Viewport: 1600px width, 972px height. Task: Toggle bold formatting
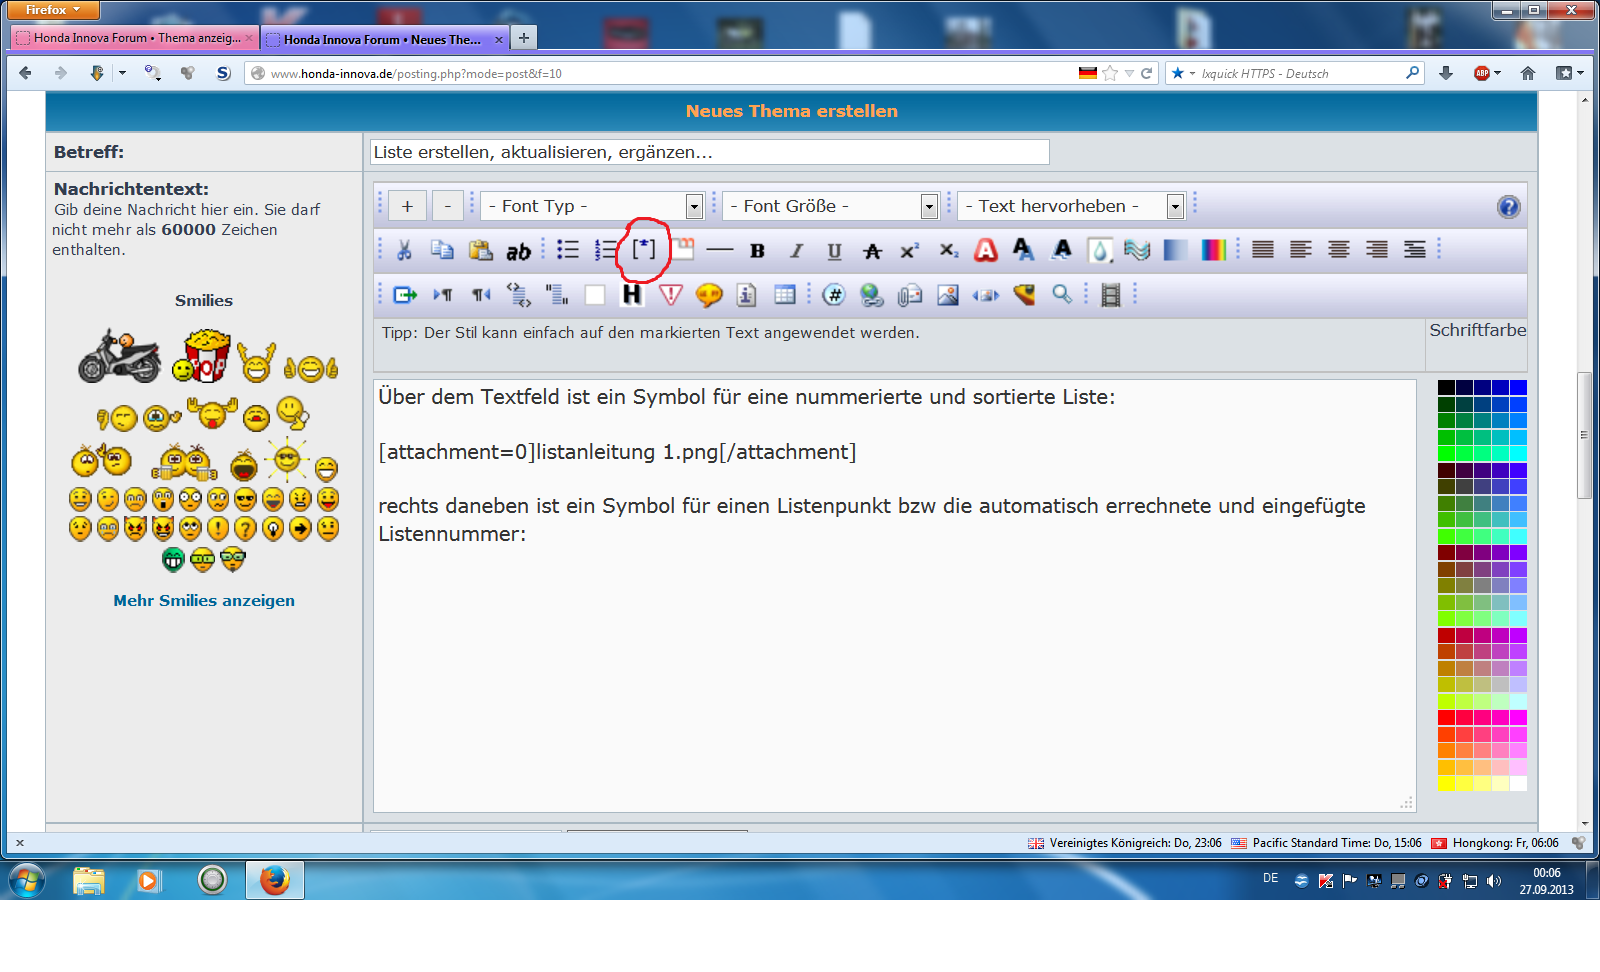click(757, 251)
